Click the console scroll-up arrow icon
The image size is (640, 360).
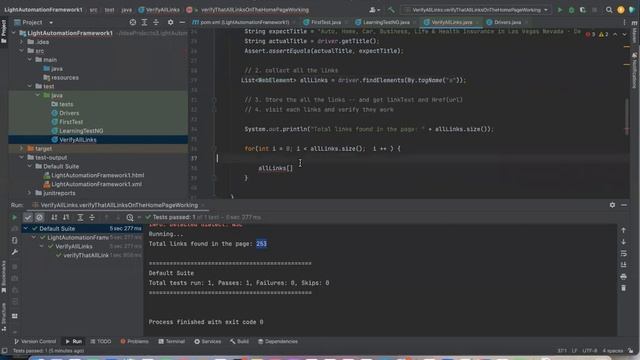pyautogui.click(x=623, y=231)
